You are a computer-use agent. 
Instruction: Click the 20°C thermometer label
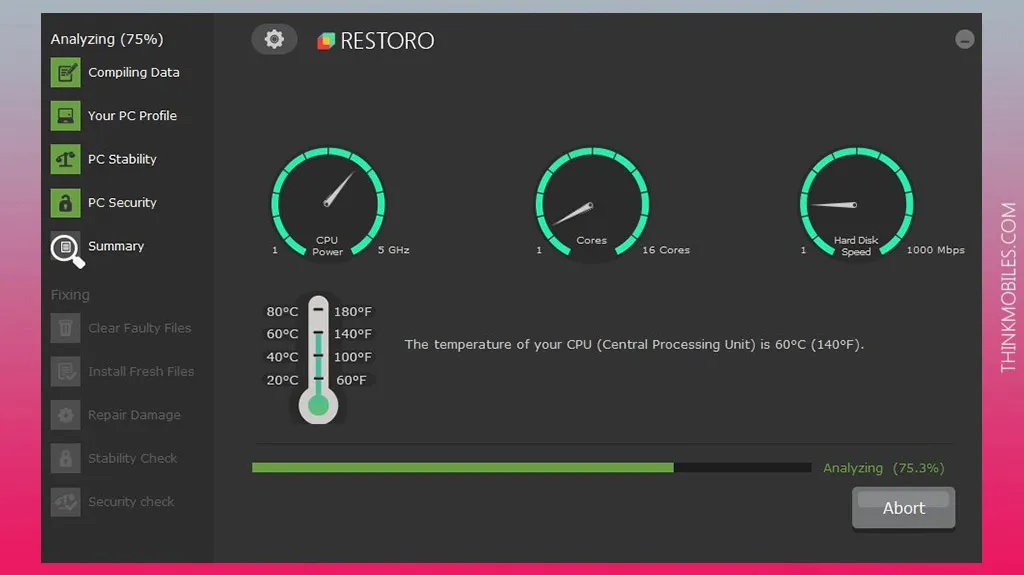click(282, 380)
